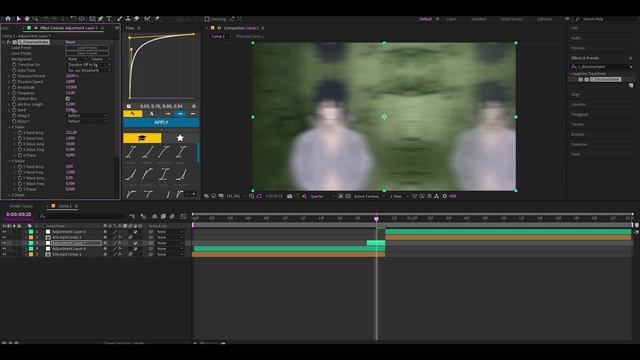This screenshot has width=640, height=360.
Task: Select the Zoom magnifier tool
Action: (35, 19)
